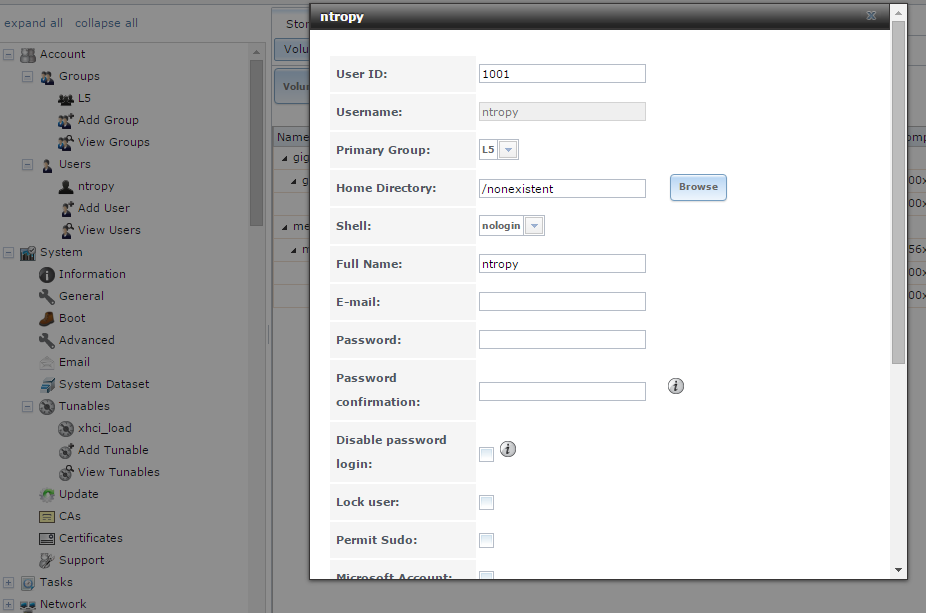Click the E-mail input field
This screenshot has width=926, height=613.
[x=562, y=302]
